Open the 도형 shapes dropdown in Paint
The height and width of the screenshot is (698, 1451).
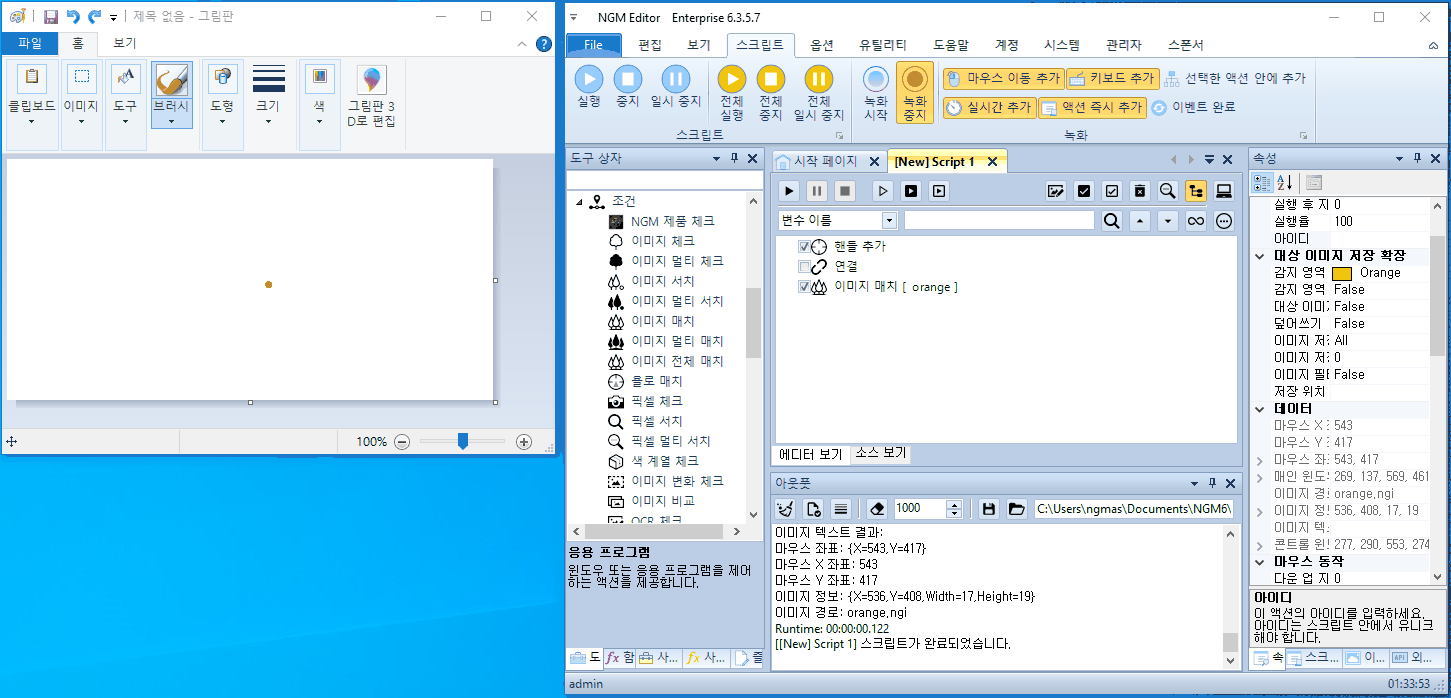[x=222, y=105]
